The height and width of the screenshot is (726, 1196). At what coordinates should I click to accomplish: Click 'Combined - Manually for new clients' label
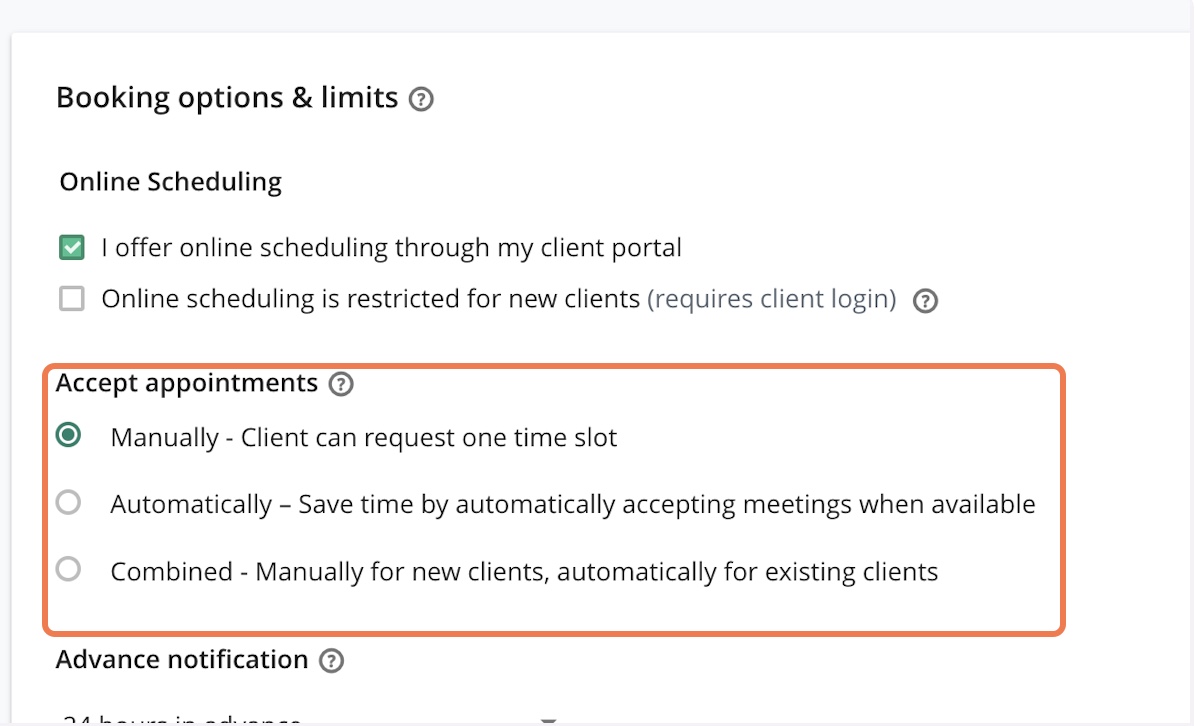click(x=524, y=572)
